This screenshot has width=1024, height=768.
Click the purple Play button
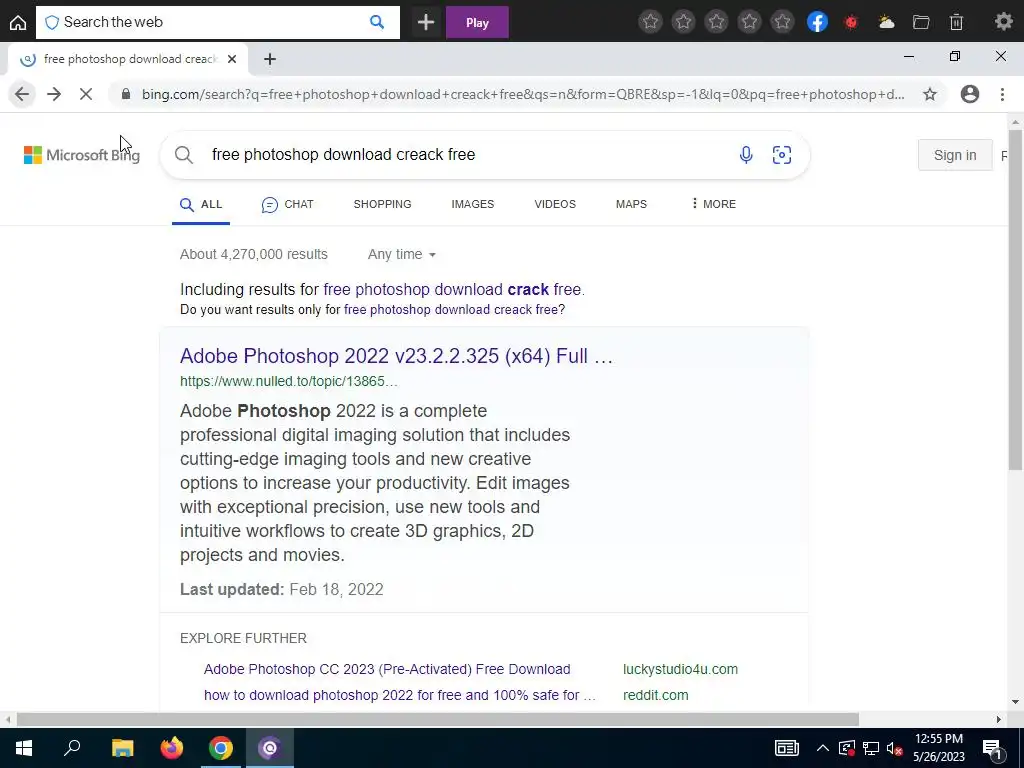click(477, 23)
